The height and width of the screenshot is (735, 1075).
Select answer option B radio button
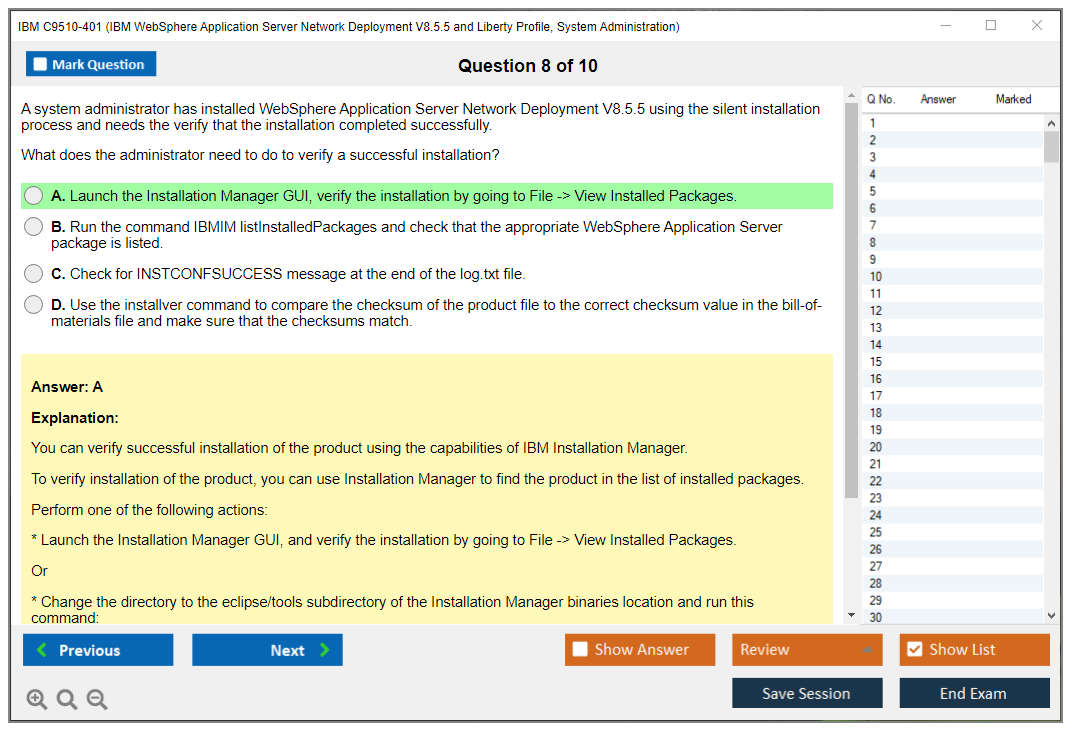coord(34,227)
